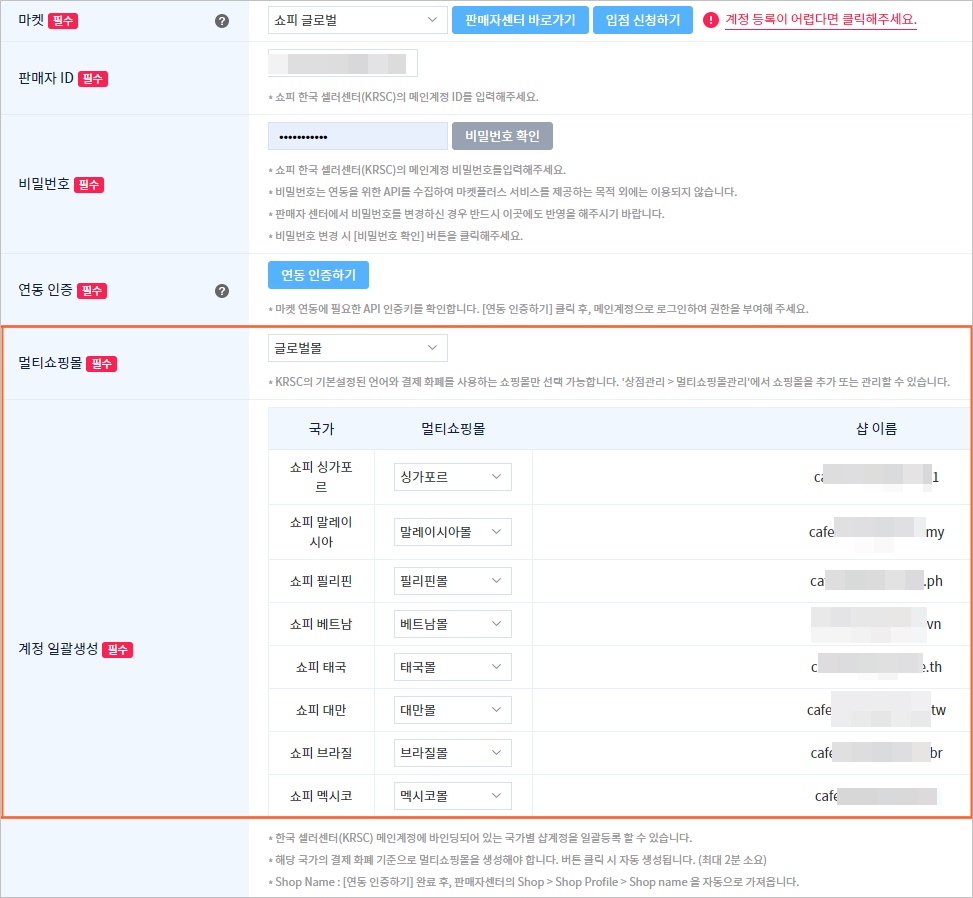Click shop name ending in tw

tap(876, 710)
